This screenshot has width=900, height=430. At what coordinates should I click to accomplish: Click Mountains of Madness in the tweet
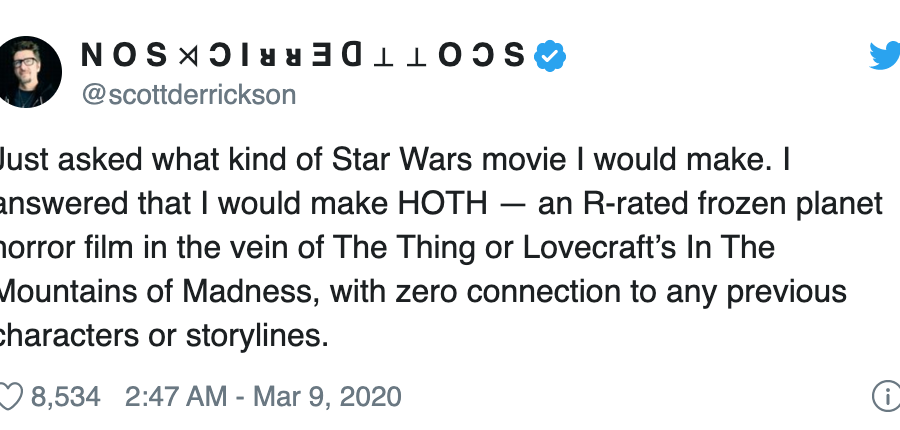[x=156, y=292]
